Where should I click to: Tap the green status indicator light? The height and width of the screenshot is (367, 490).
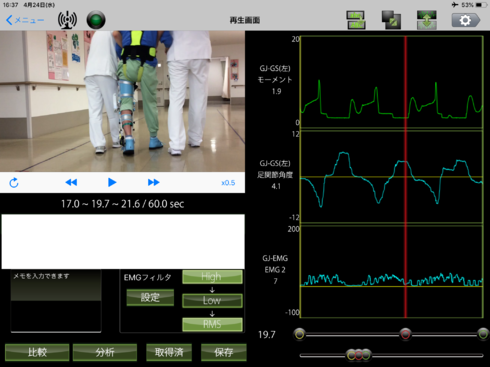pos(96,20)
